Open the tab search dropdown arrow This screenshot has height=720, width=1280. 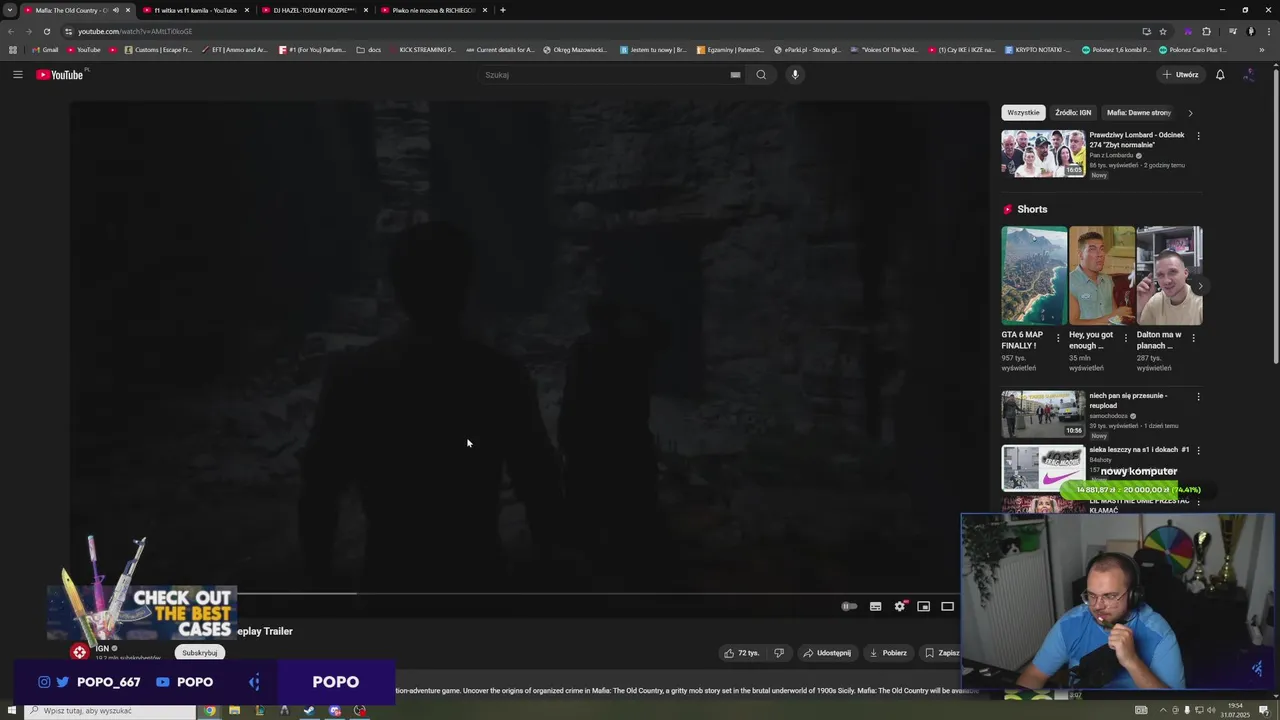point(10,10)
